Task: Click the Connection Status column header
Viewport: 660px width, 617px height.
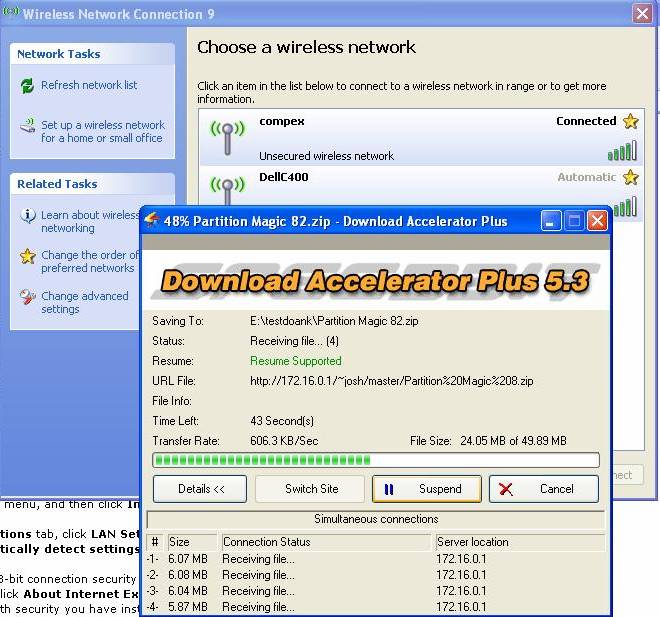Action: (x=326, y=542)
